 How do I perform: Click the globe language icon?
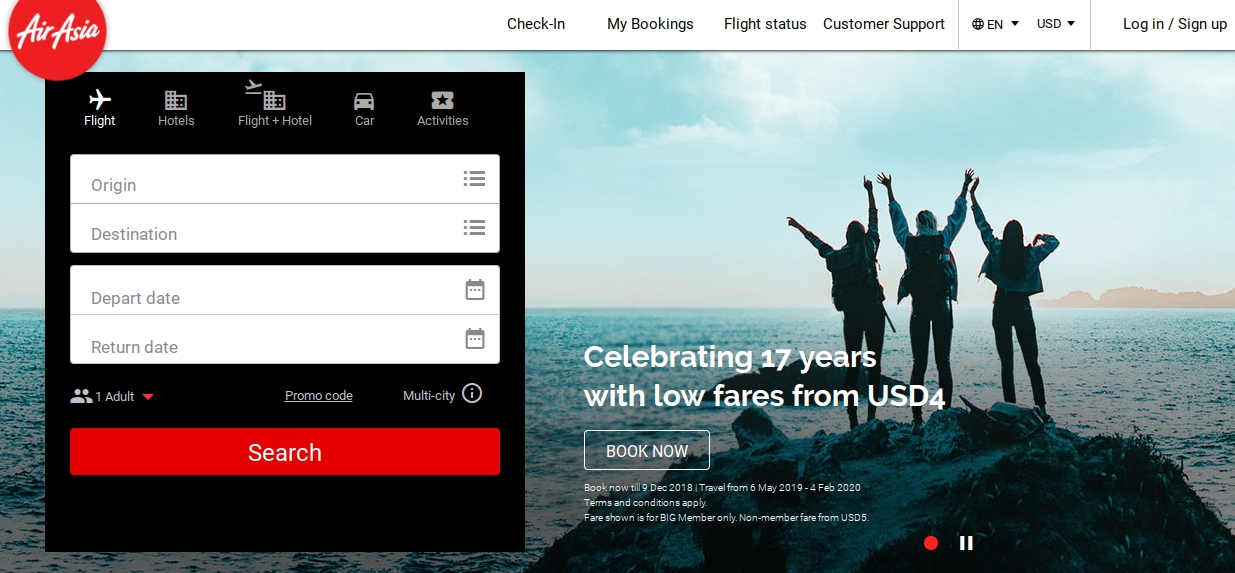978,25
